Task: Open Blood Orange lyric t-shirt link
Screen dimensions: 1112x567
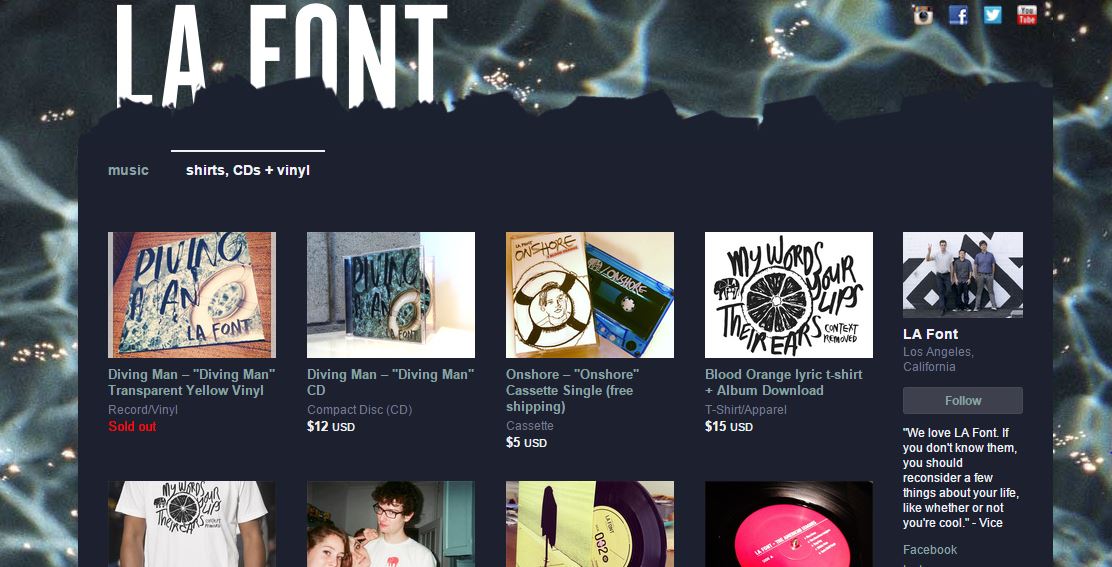Action: click(x=784, y=382)
